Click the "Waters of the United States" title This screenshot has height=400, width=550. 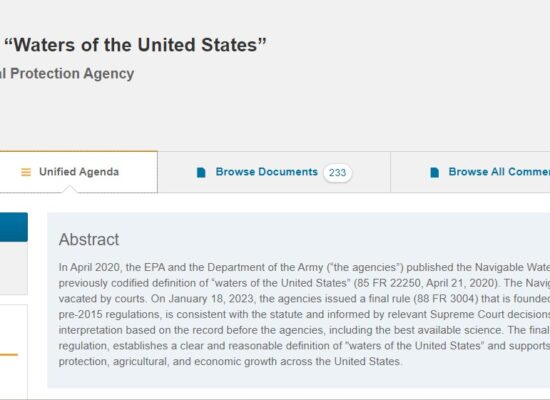pos(135,45)
